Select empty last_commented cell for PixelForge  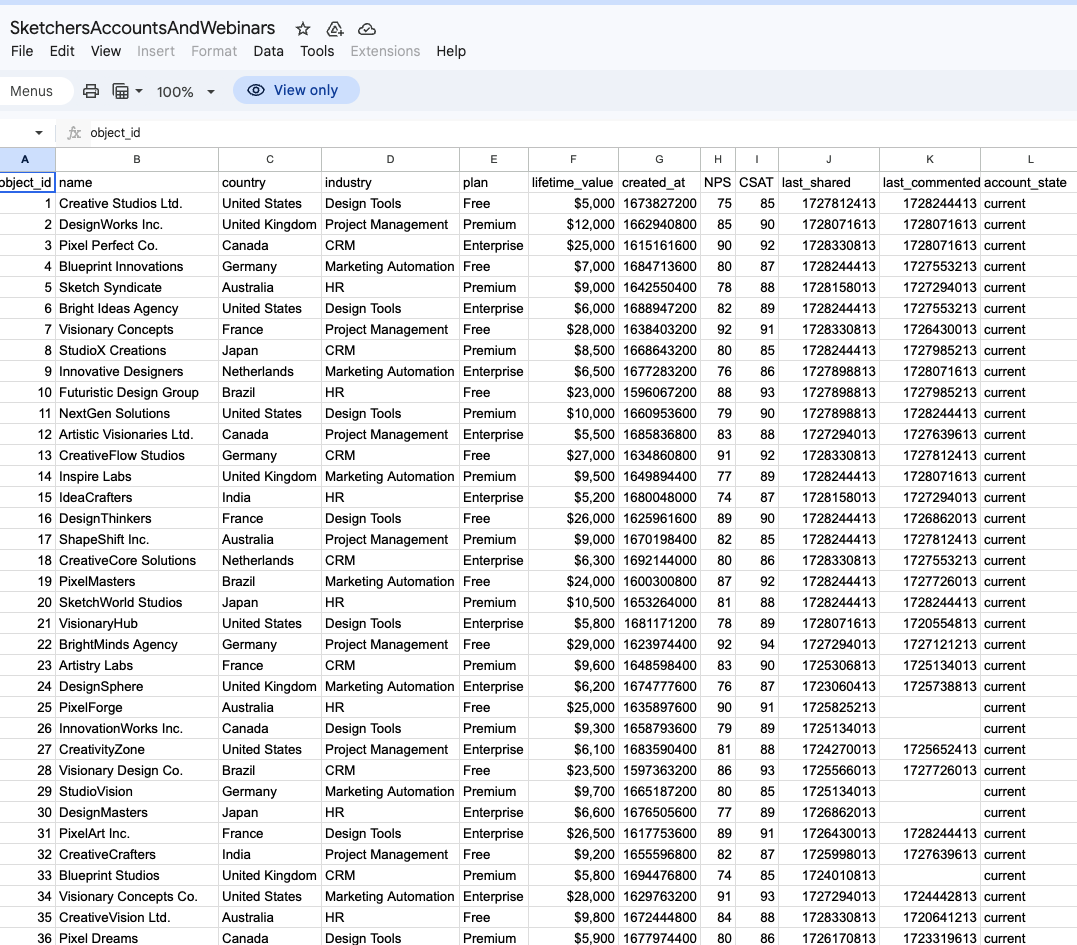pos(930,708)
